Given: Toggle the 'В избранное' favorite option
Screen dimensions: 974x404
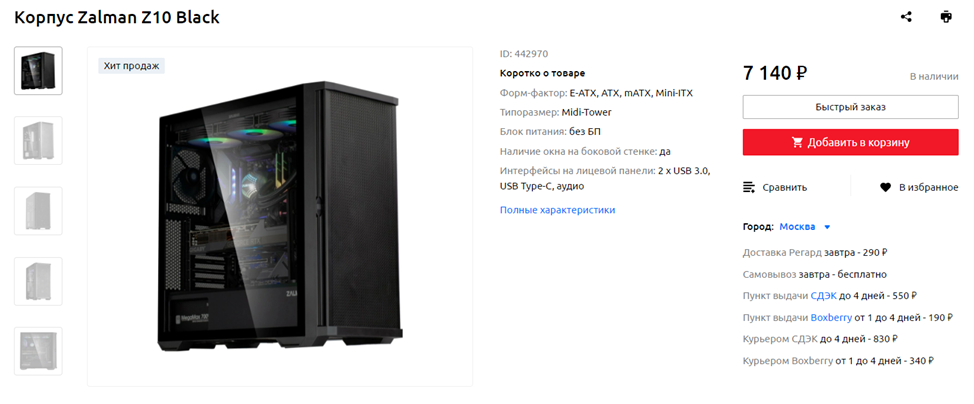Looking at the screenshot, I should [919, 187].
